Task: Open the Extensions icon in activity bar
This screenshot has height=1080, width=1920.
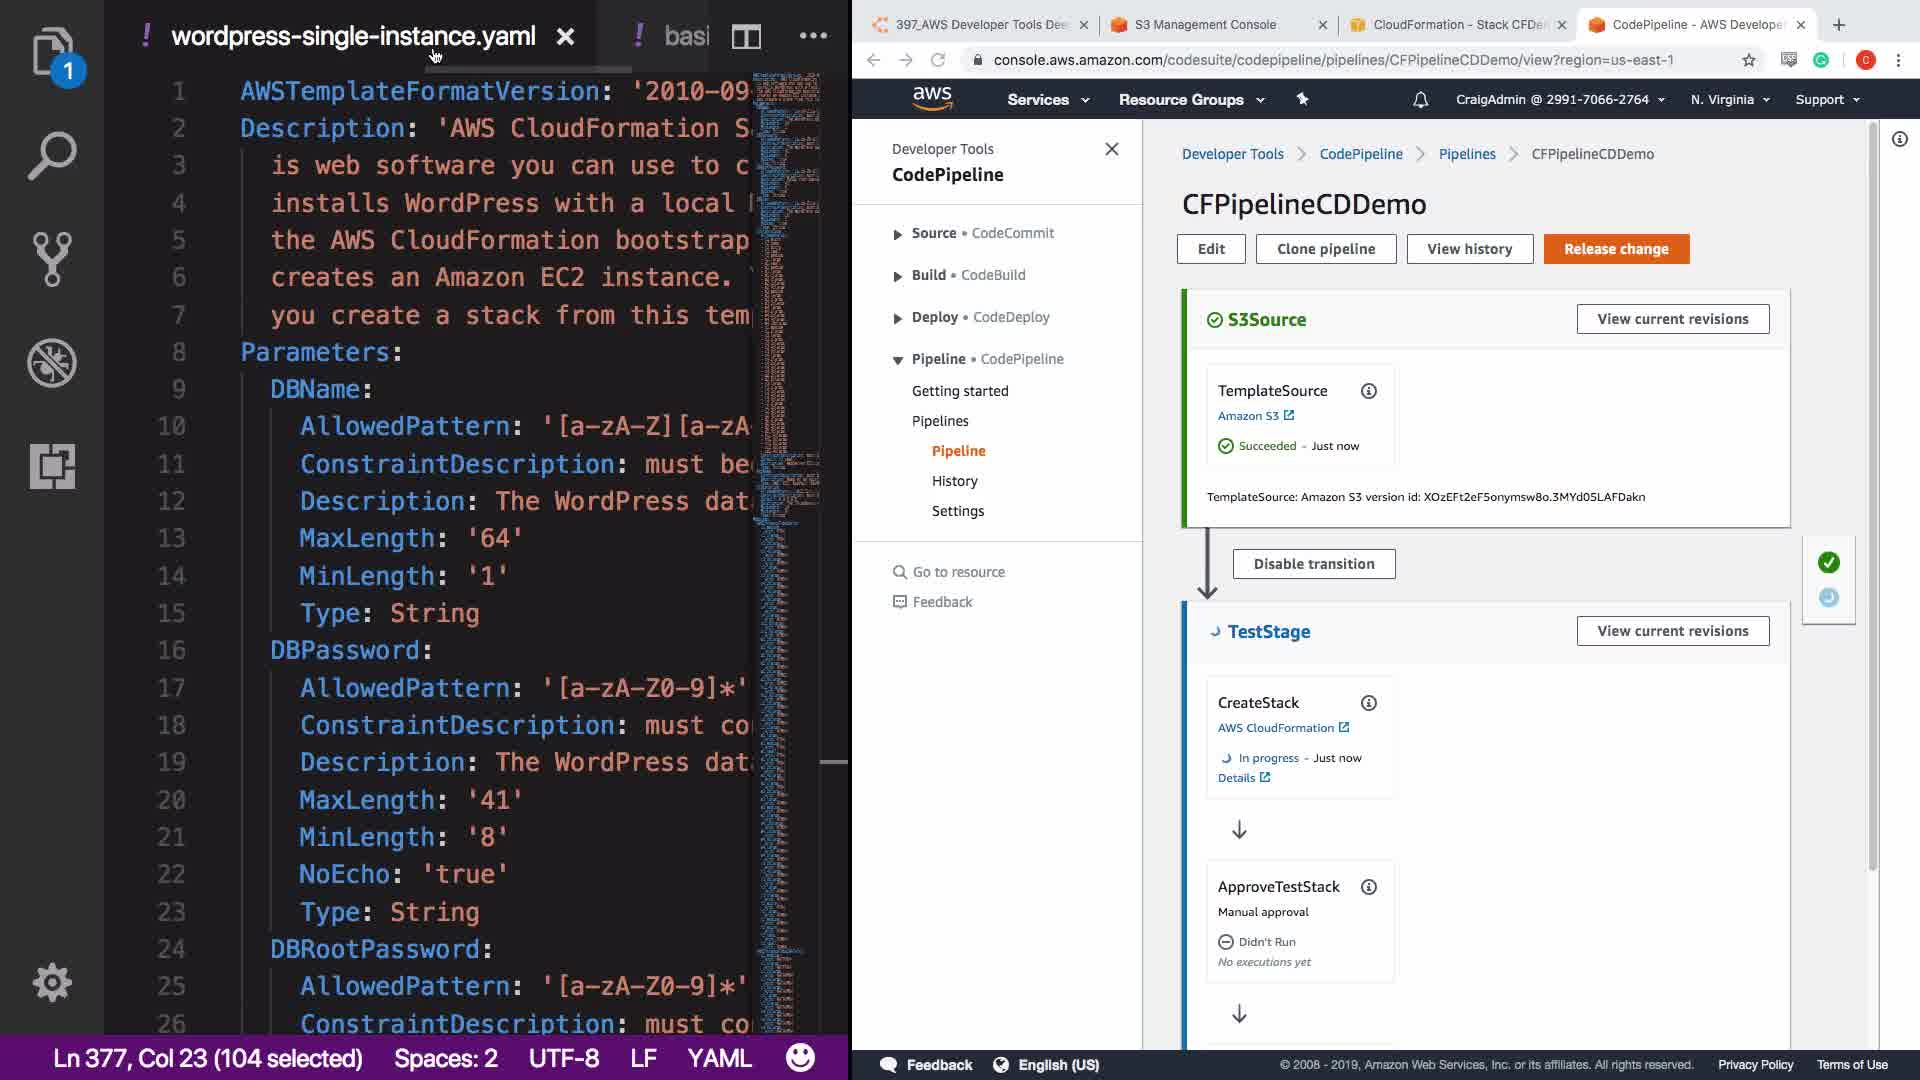Action: [52, 466]
